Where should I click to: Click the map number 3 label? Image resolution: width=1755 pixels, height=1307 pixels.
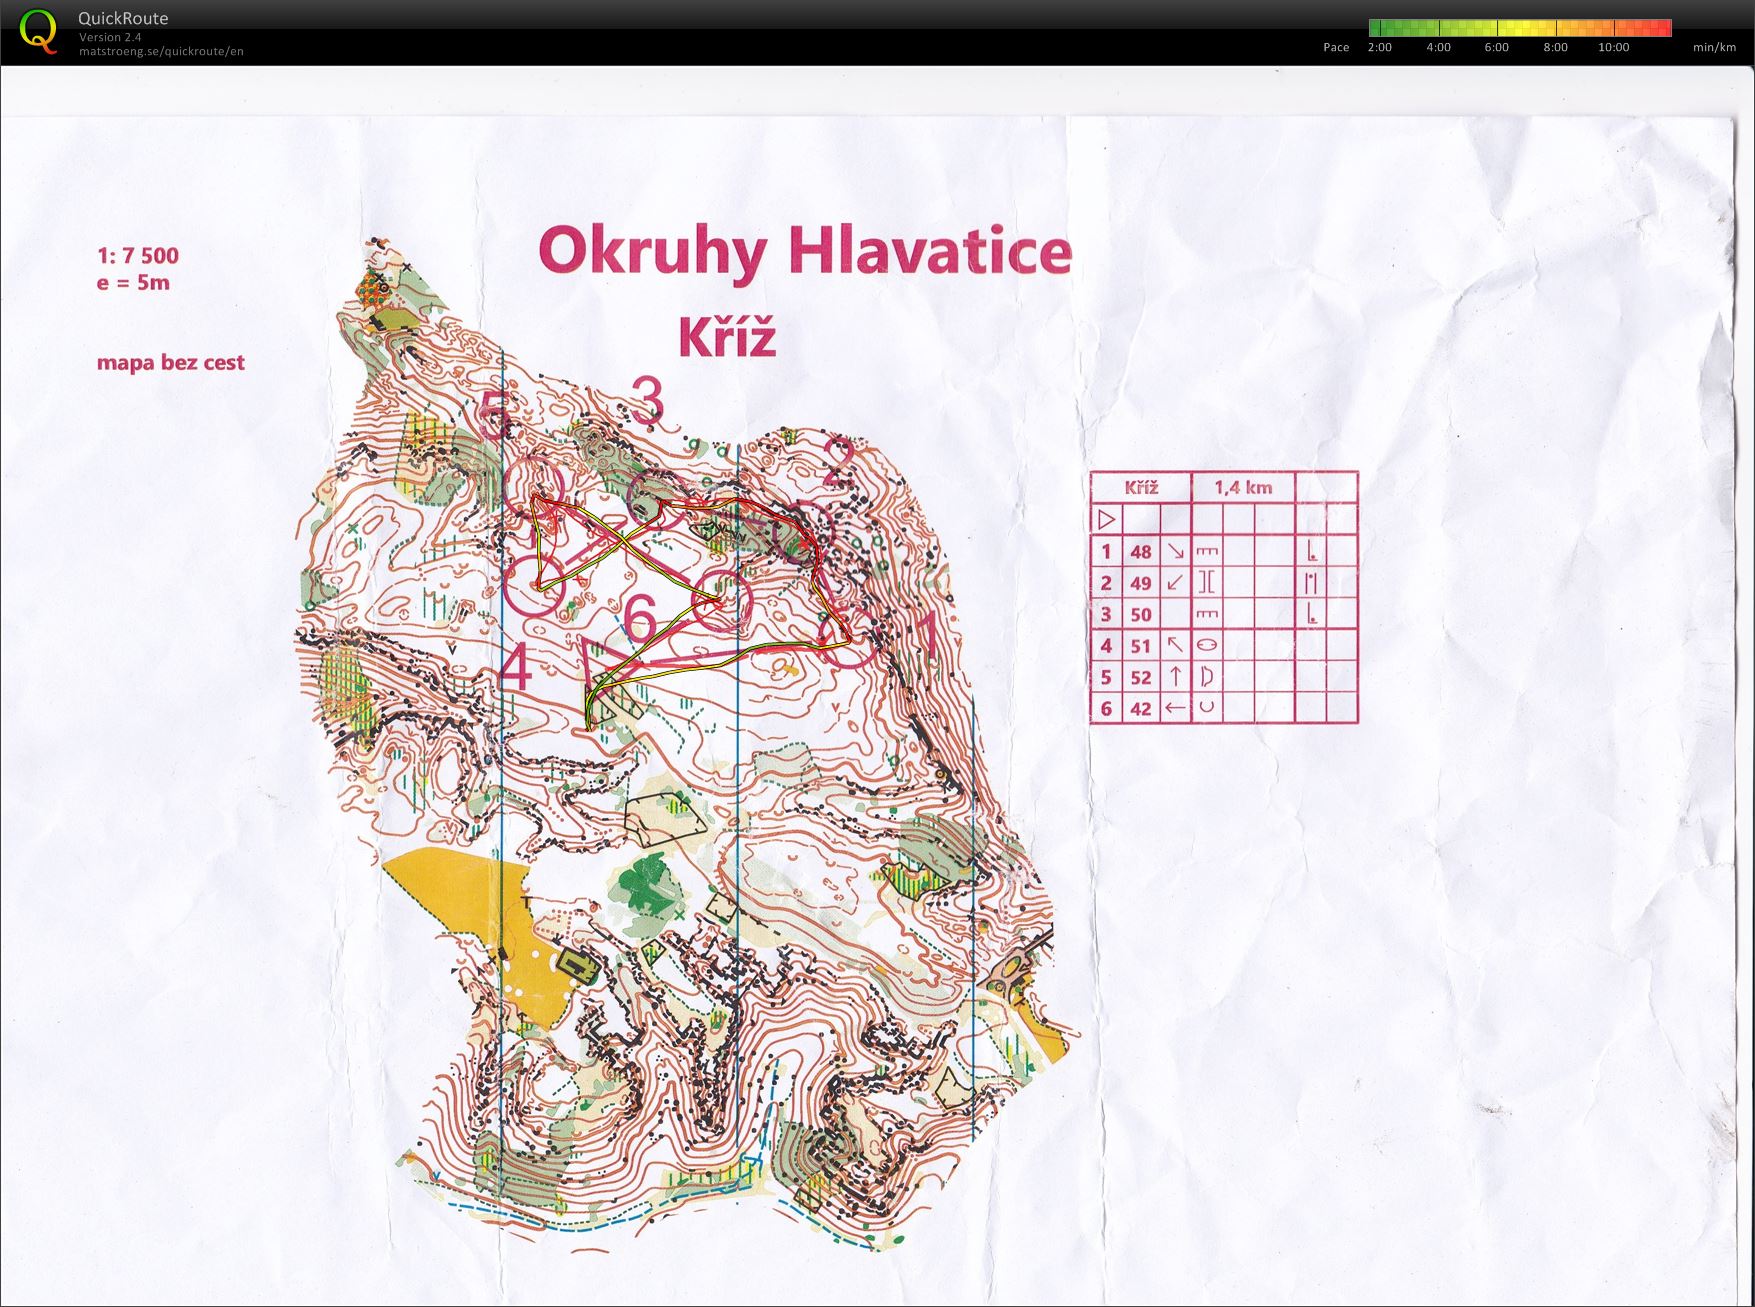tap(648, 400)
